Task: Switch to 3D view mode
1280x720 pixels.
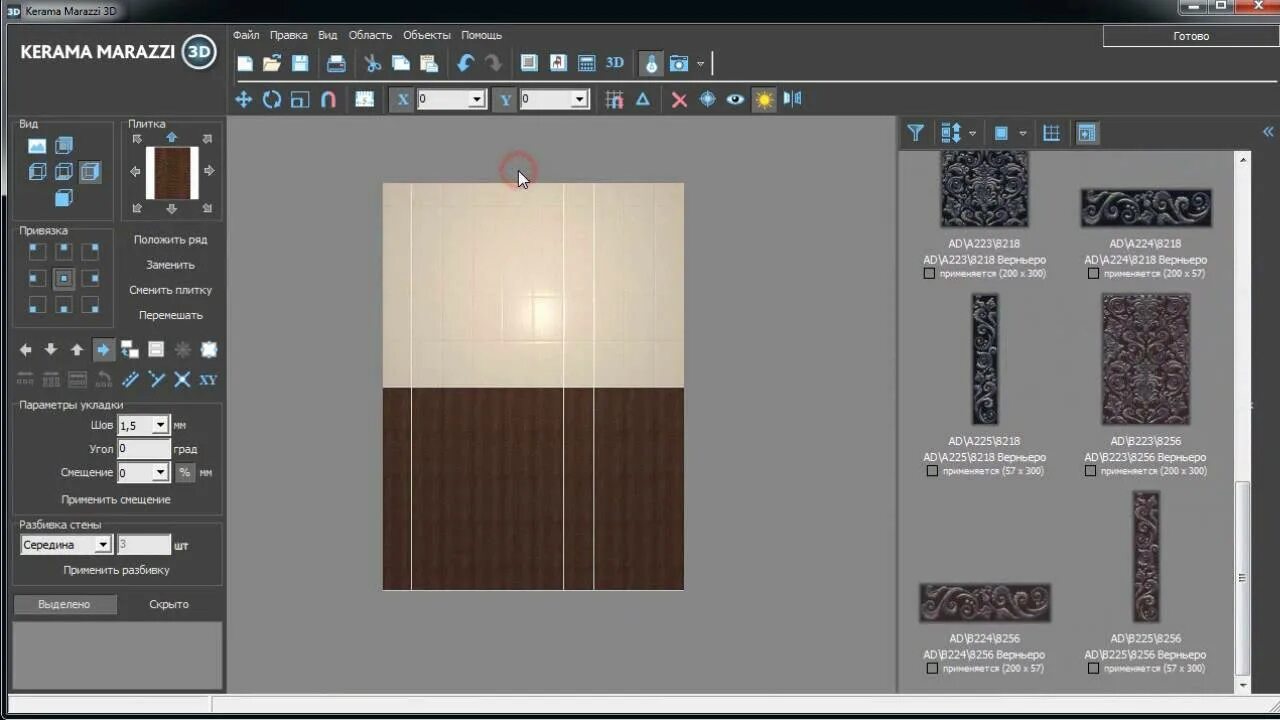Action: coord(615,63)
